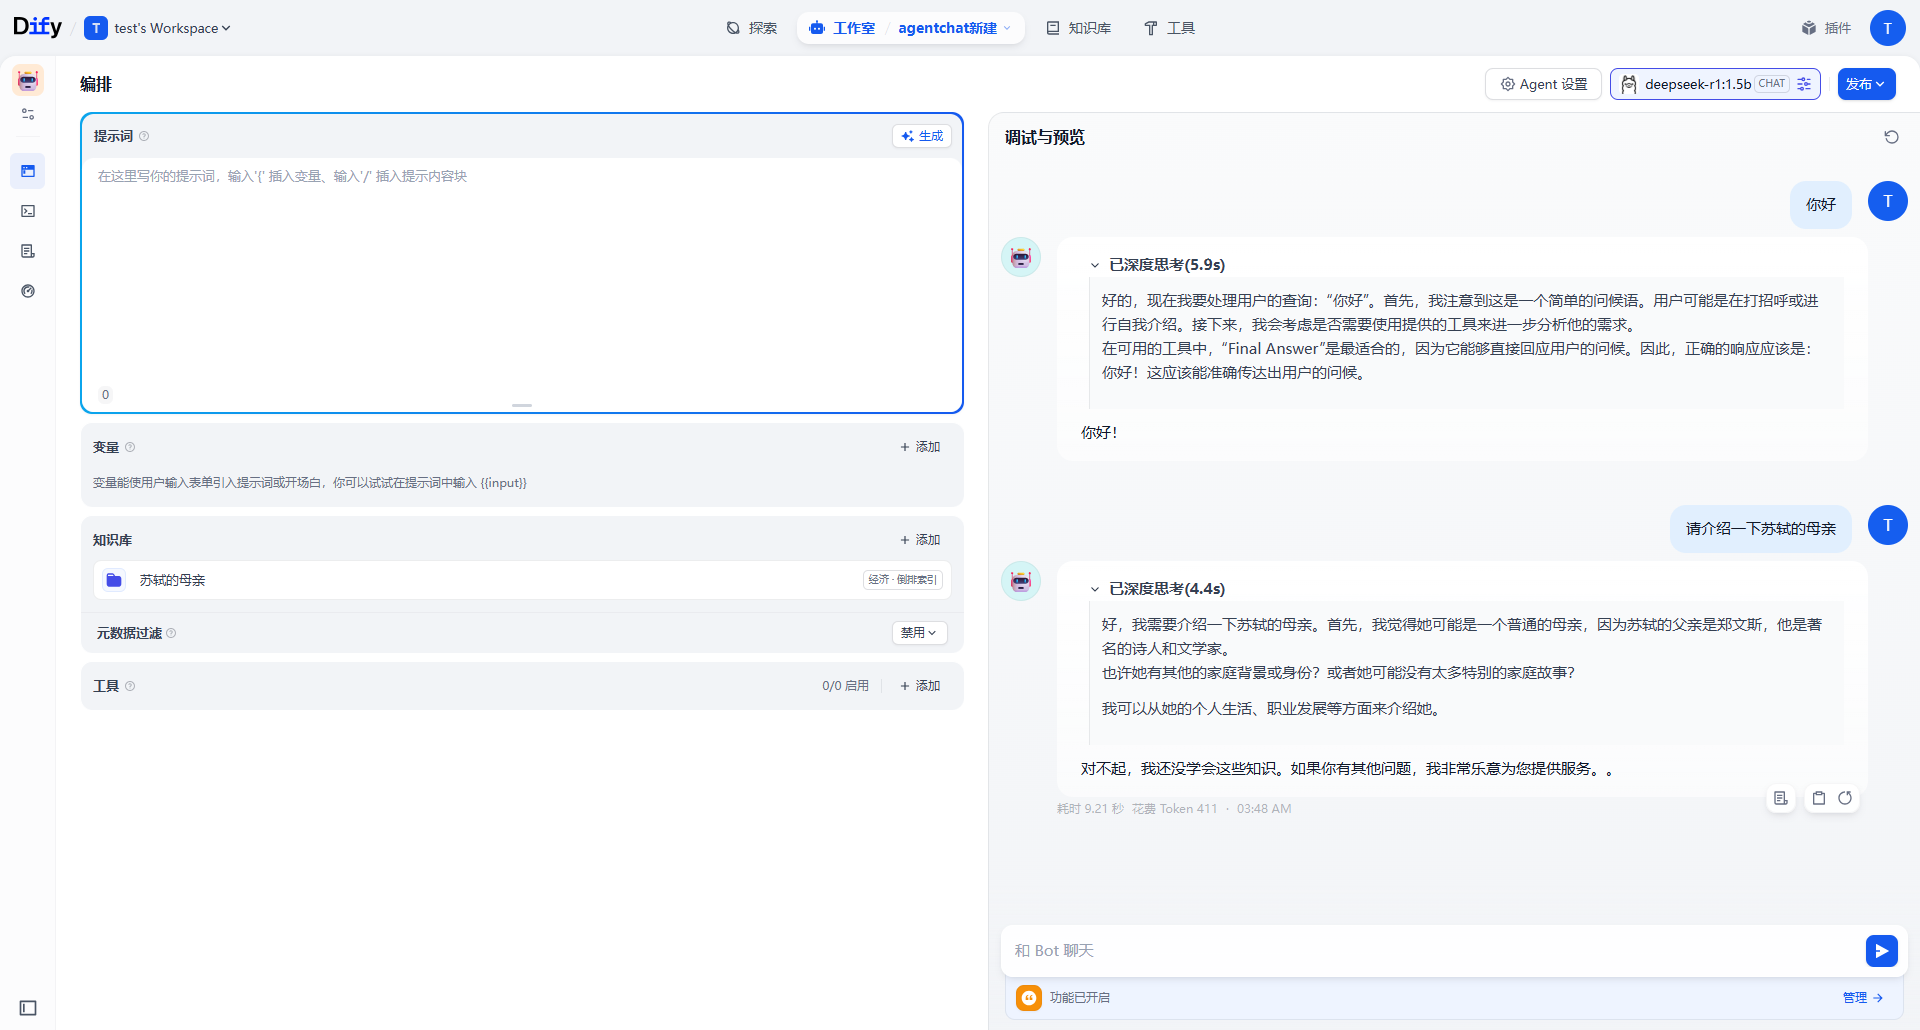Open Agent 设置 configuration
Viewport: 1920px width, 1030px height.
1542,84
